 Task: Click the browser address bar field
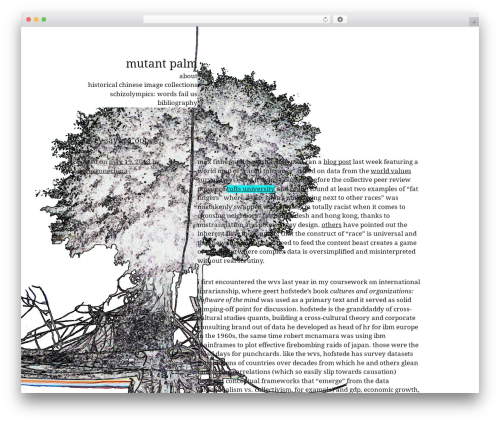pos(237,19)
